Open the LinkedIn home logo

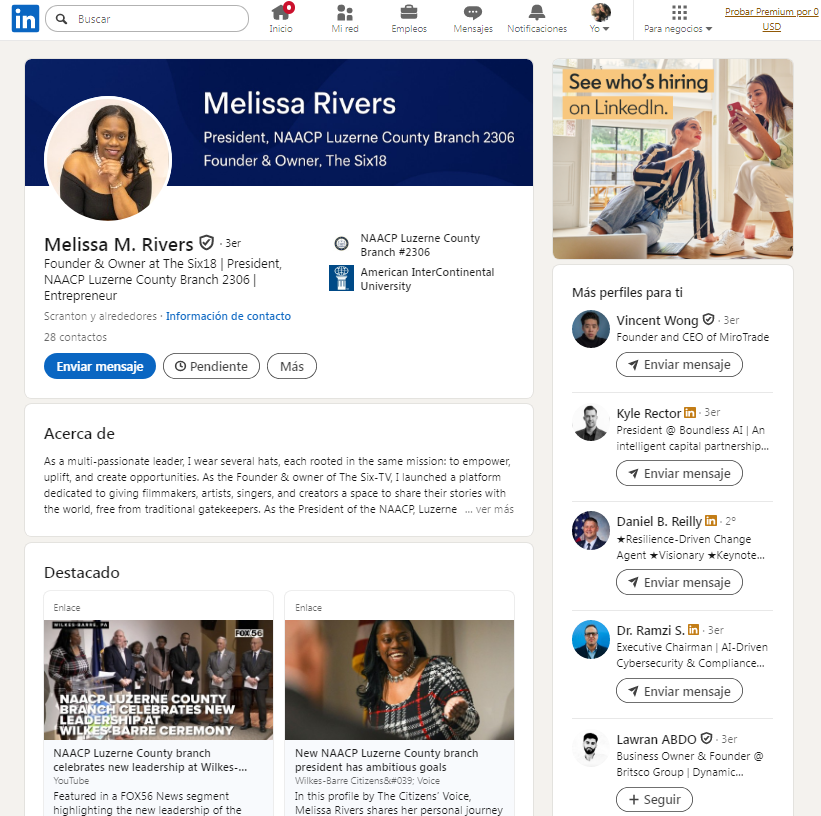tap(25, 18)
